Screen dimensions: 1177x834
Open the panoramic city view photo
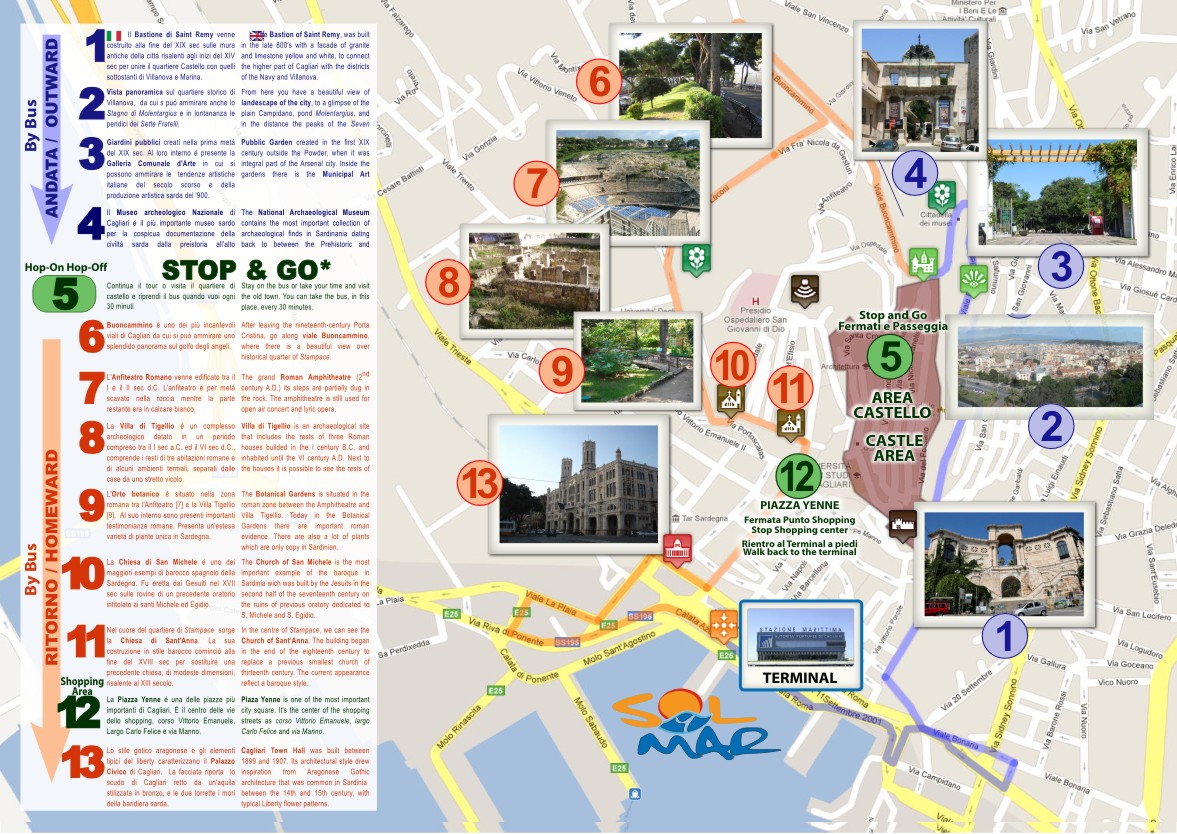(1050, 366)
